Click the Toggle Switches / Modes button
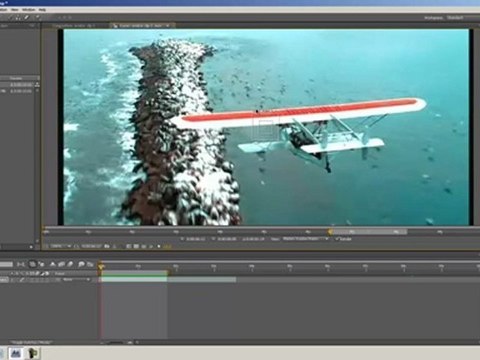Screen dimensions: 480x360 pos(32,342)
